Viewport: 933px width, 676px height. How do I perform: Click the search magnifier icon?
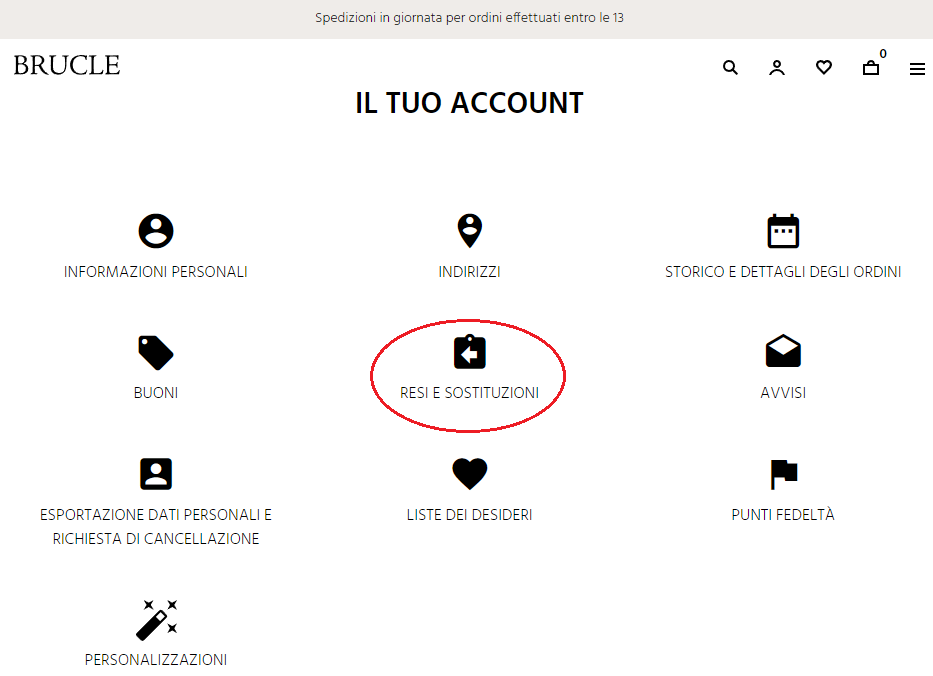(730, 68)
